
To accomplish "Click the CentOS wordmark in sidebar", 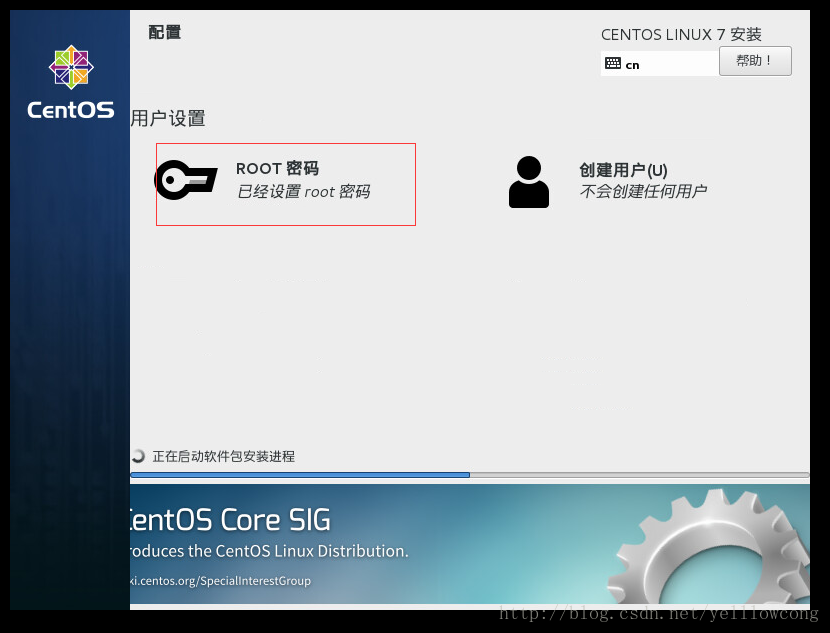I will (x=71, y=110).
